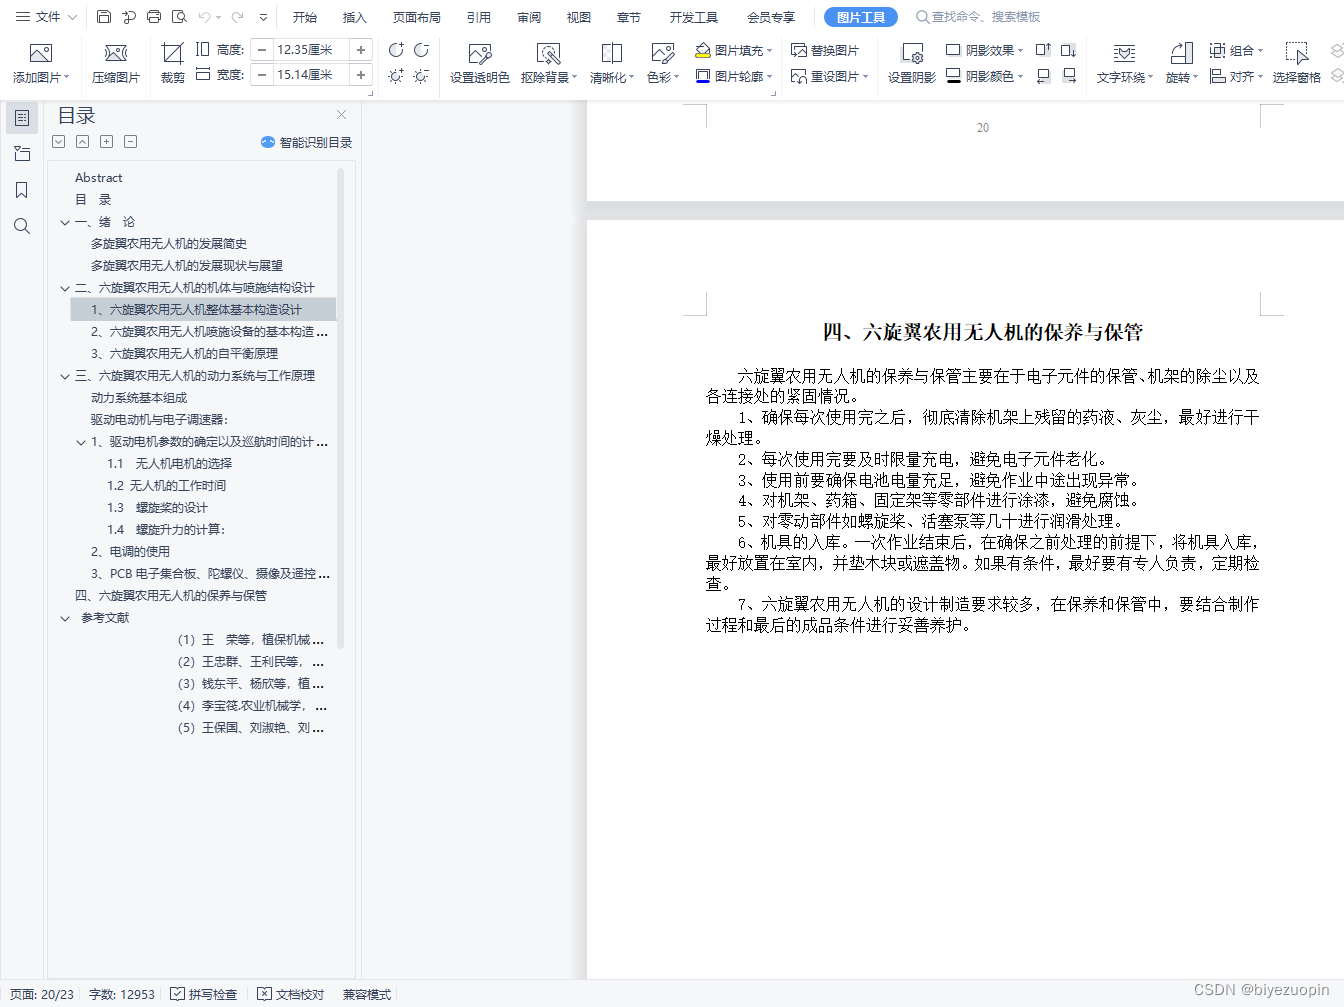Toggle 拼写检查 spell check in status bar
This screenshot has width=1344, height=1007.
click(204, 994)
